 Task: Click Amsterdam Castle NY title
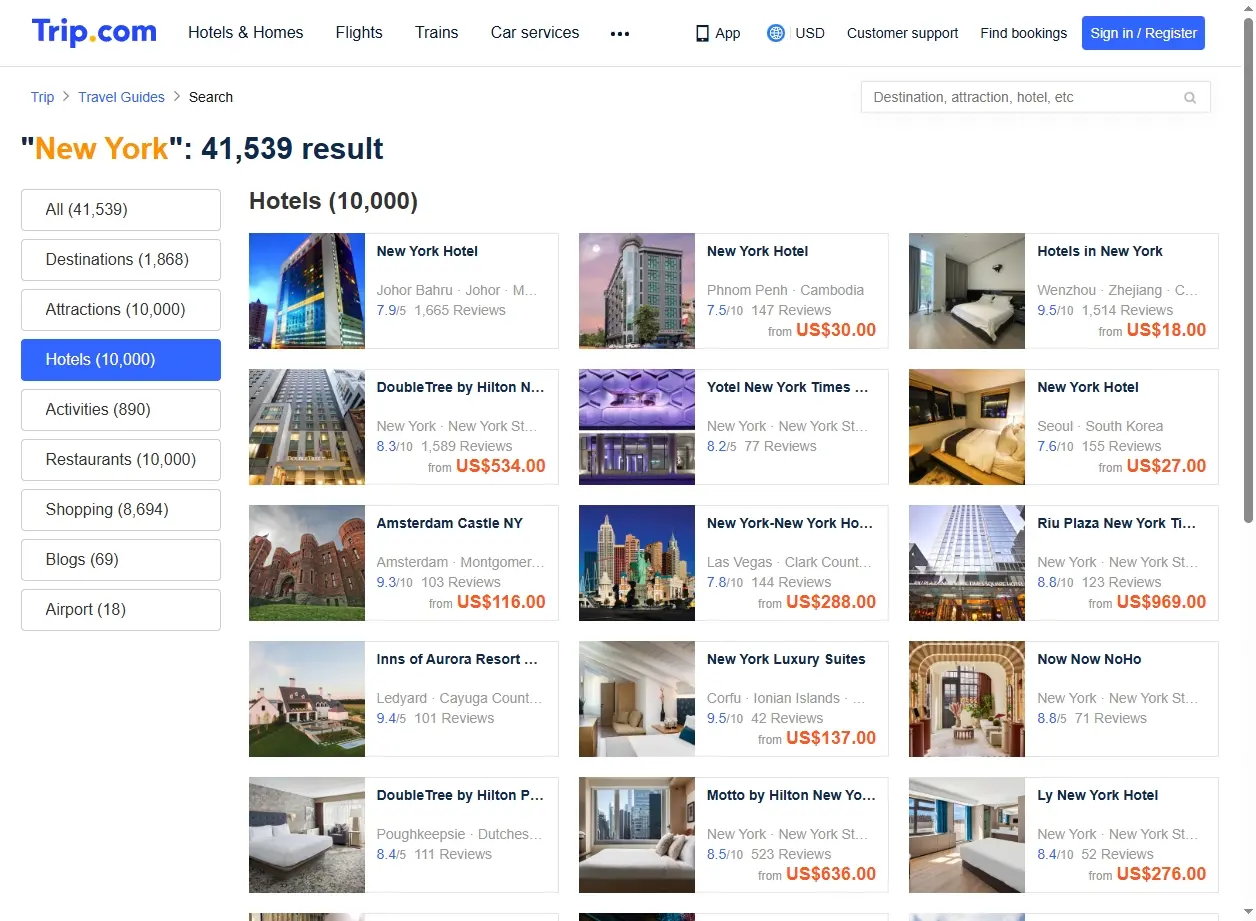[x=450, y=523]
